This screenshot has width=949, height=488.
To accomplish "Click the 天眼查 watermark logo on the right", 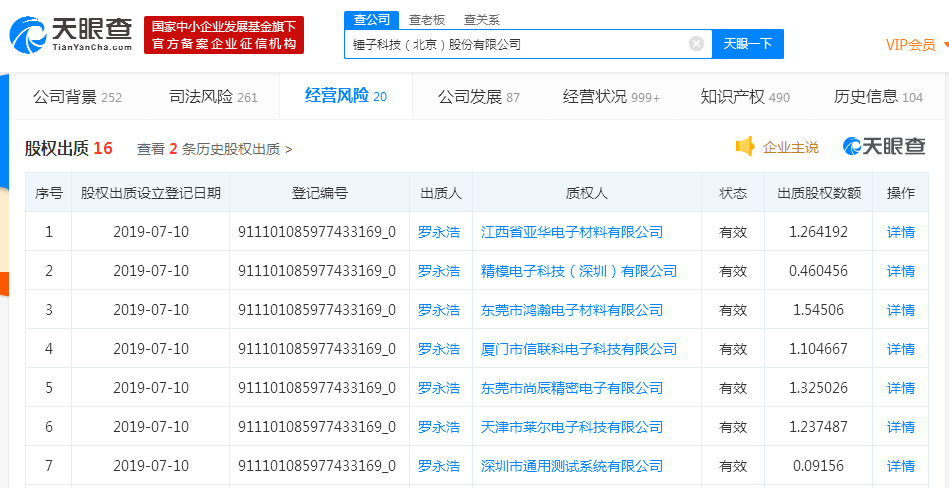I will point(884,147).
